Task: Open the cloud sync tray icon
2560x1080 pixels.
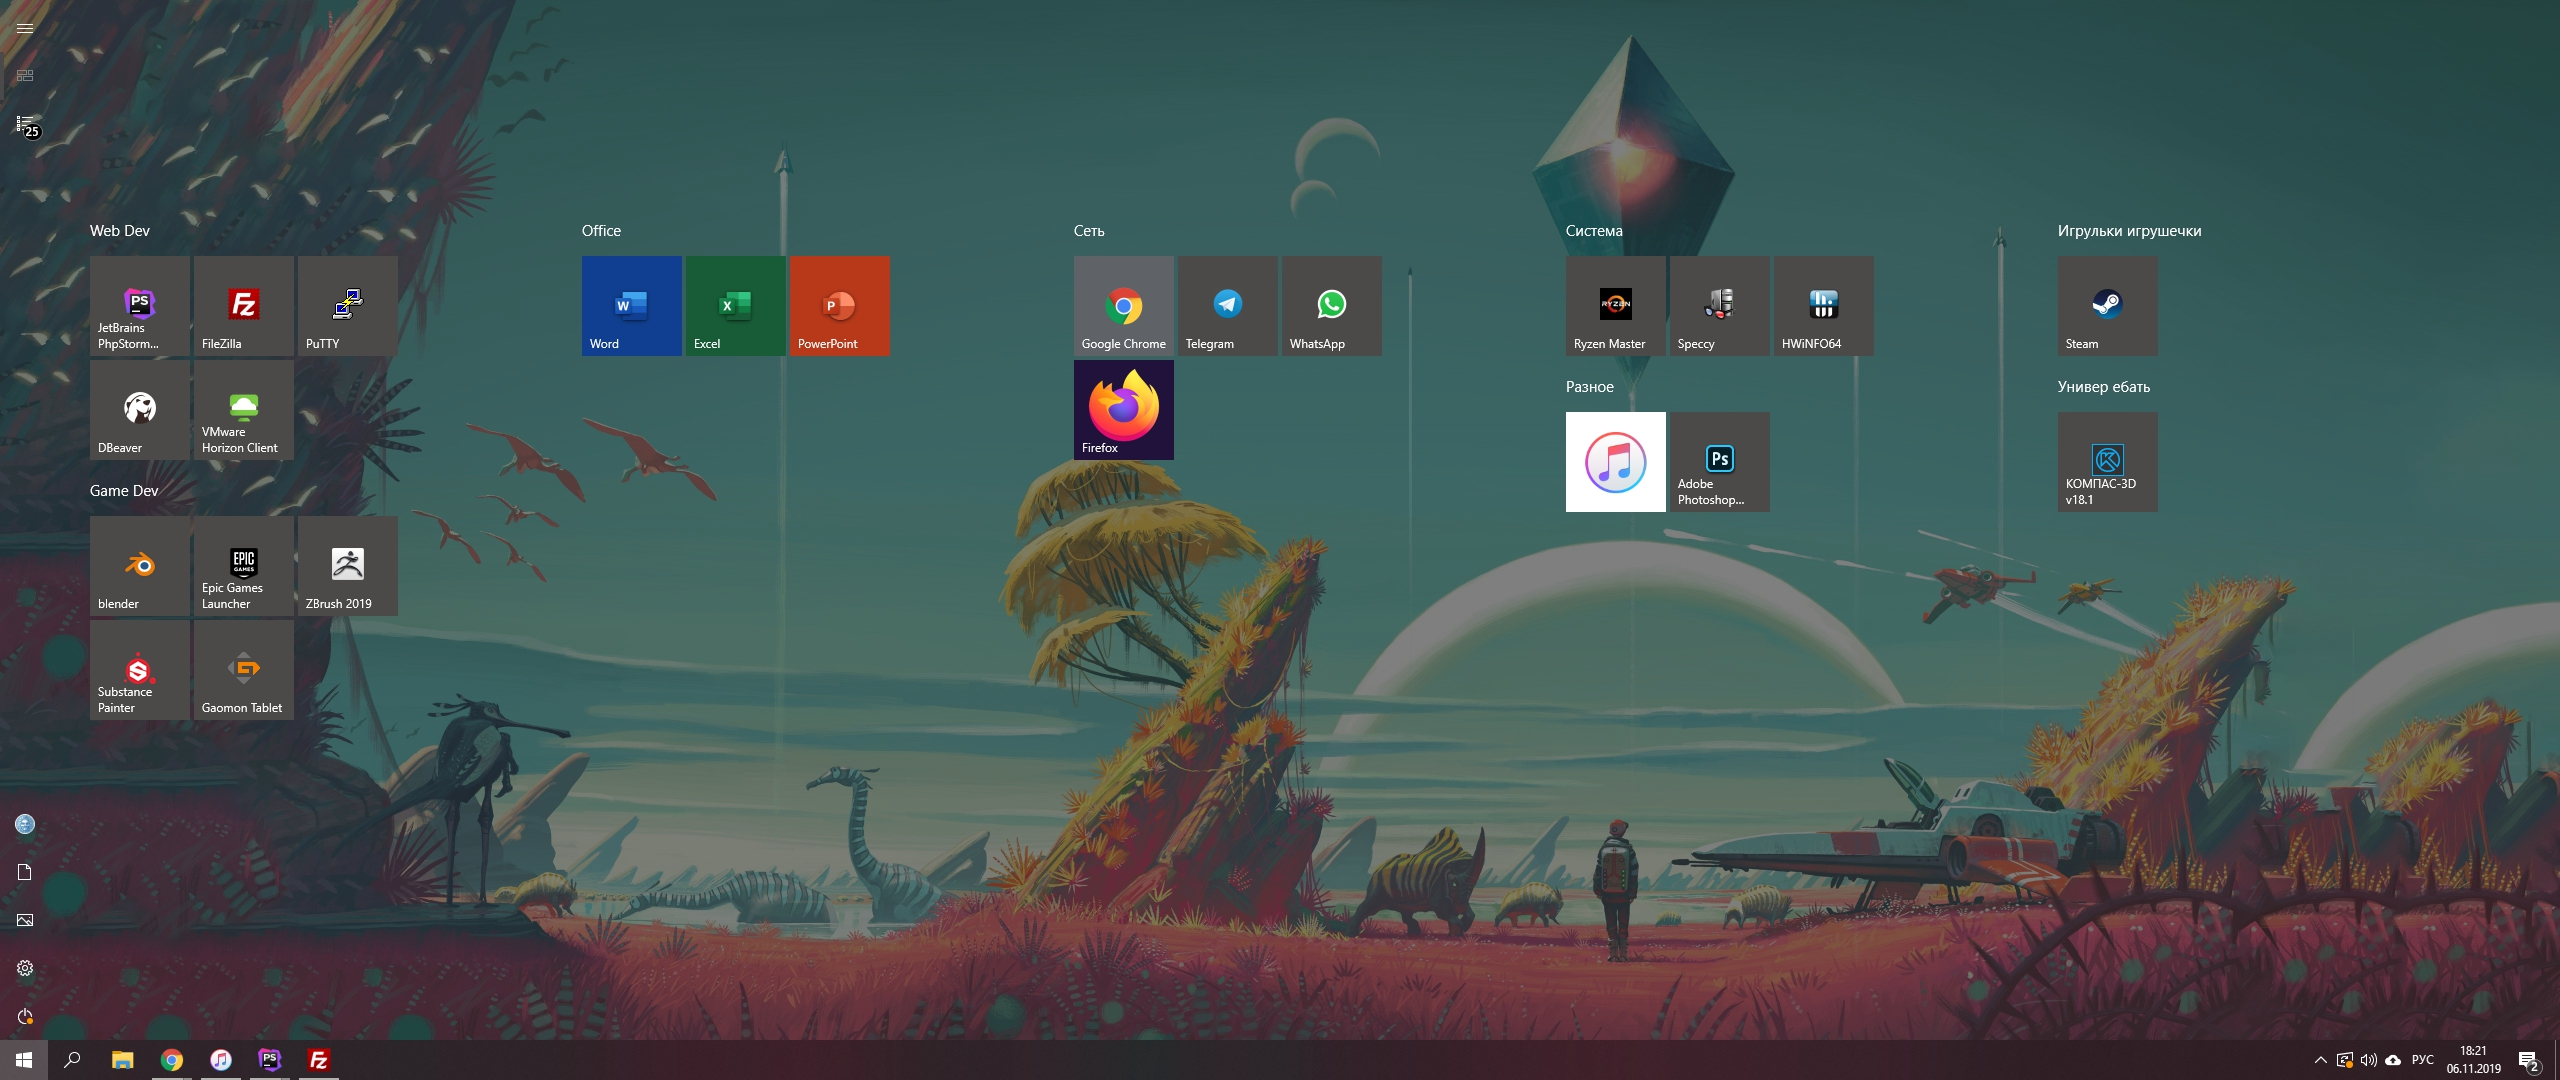Action: click(2393, 1060)
